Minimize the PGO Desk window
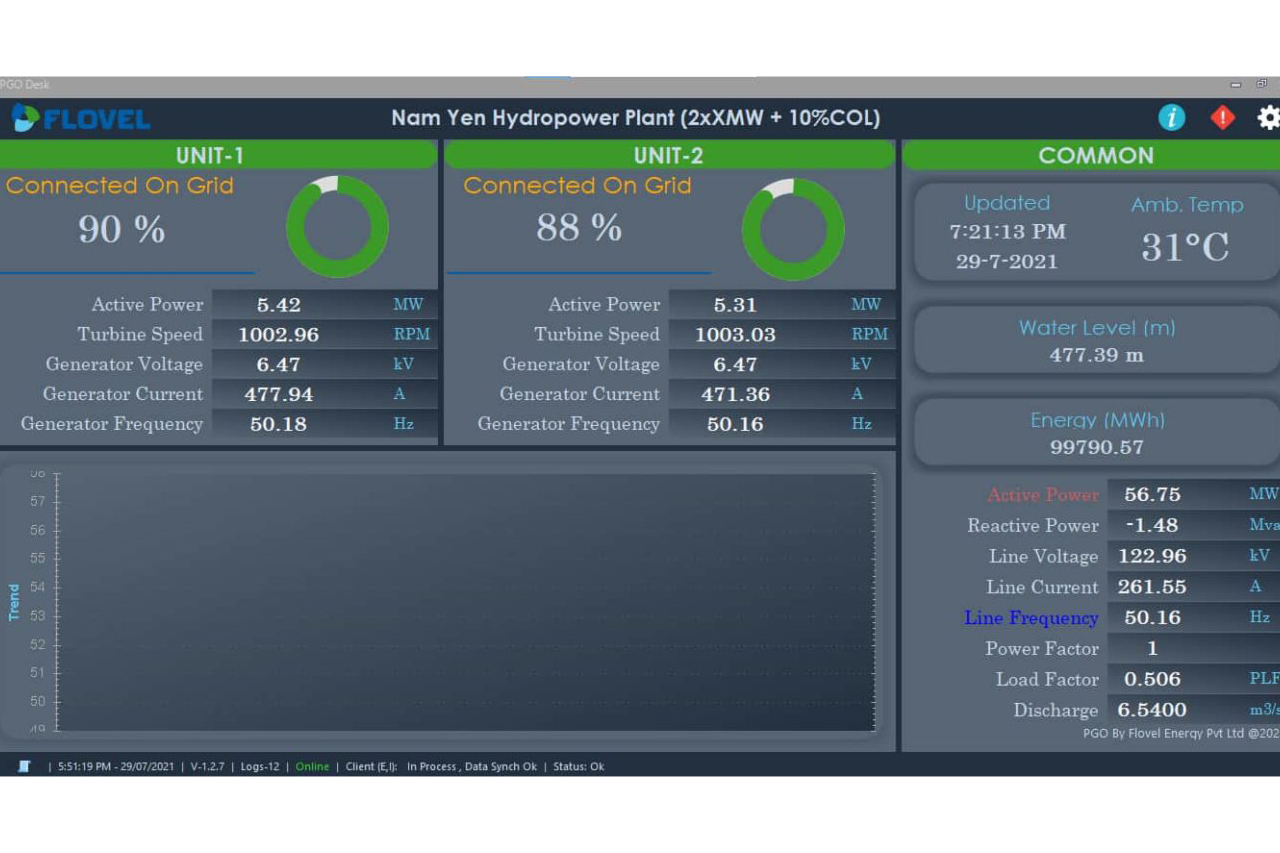This screenshot has height=853, width=1280. click(x=1237, y=85)
